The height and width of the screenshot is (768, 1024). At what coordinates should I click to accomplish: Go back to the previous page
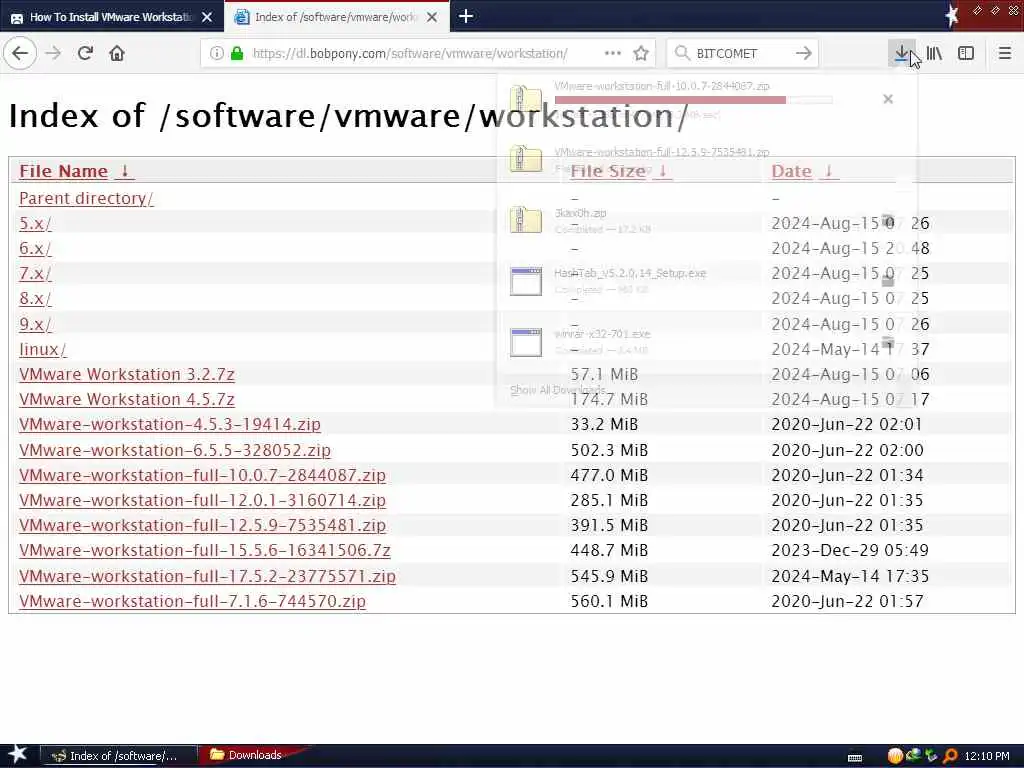tap(20, 53)
